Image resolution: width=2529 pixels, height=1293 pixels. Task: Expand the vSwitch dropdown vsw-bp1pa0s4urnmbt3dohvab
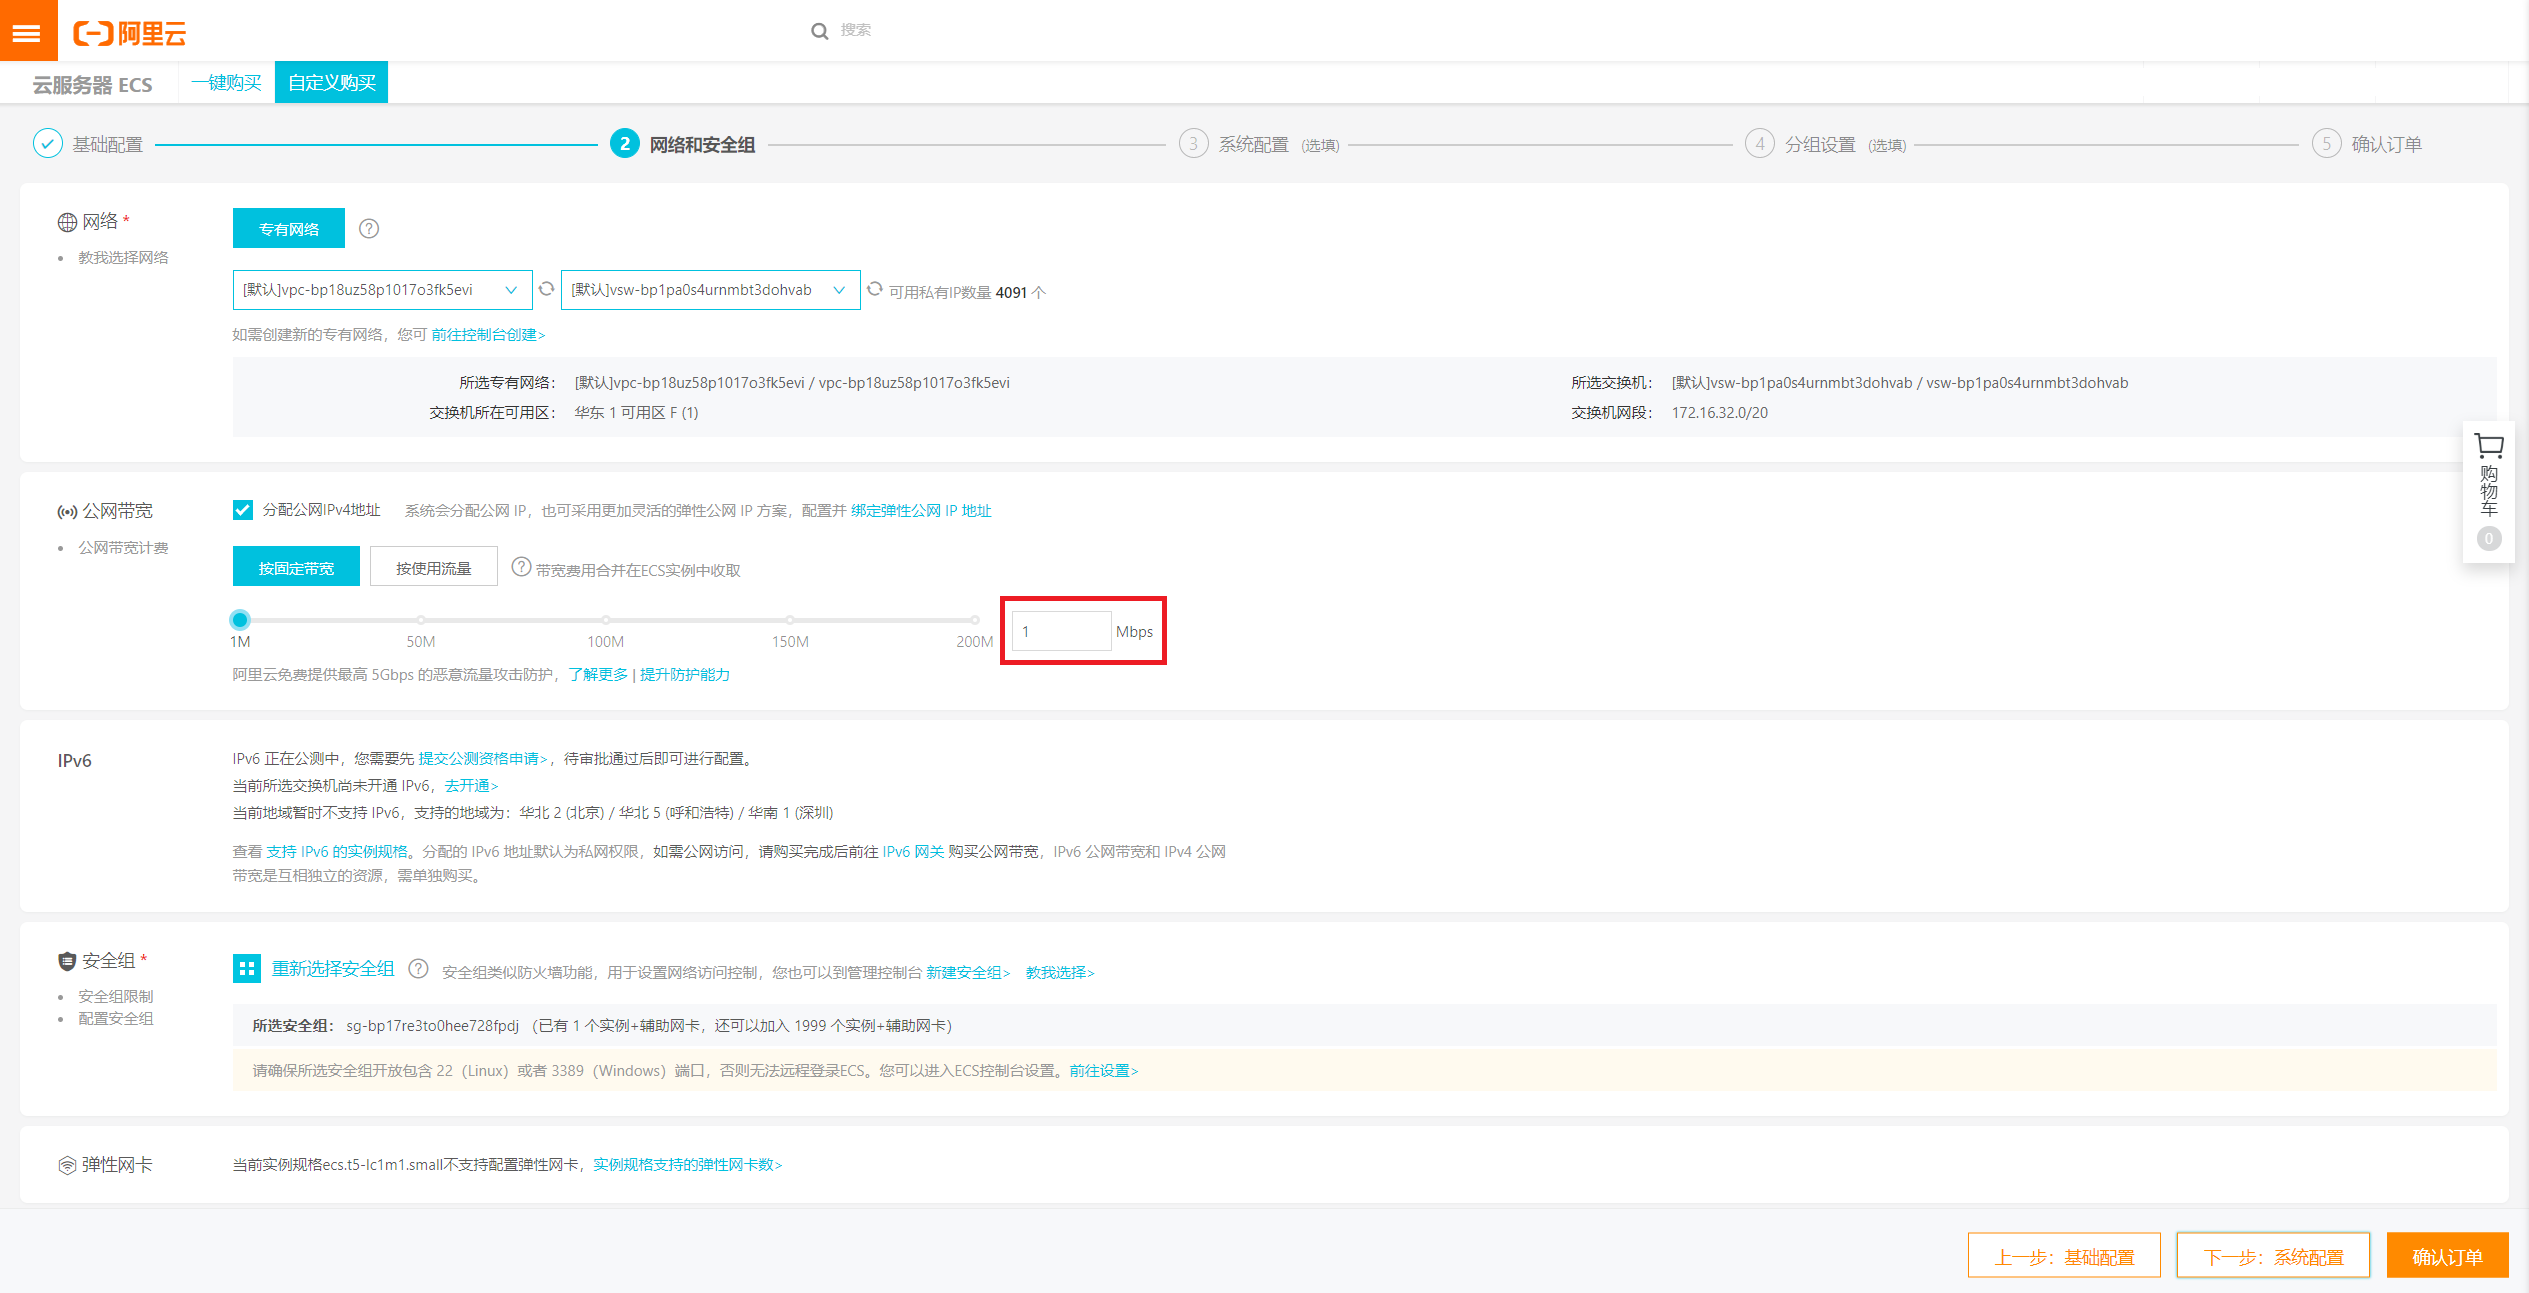(x=709, y=290)
